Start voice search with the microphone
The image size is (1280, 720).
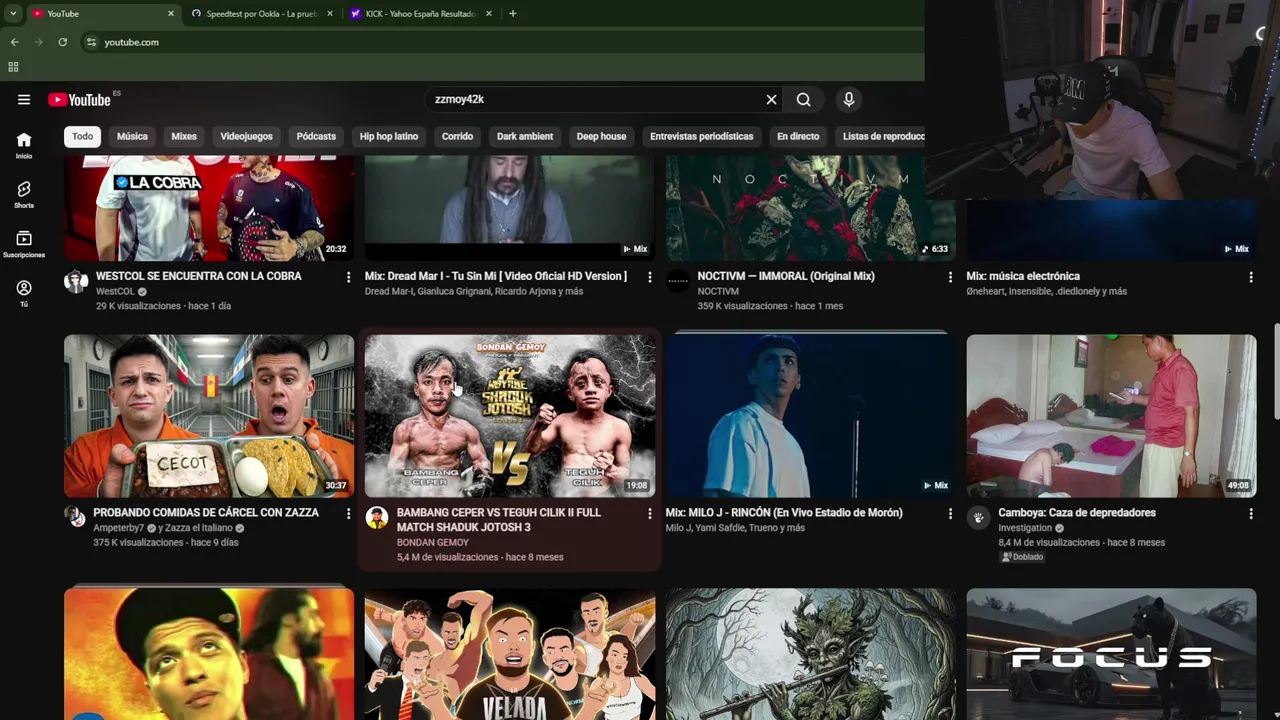point(849,99)
